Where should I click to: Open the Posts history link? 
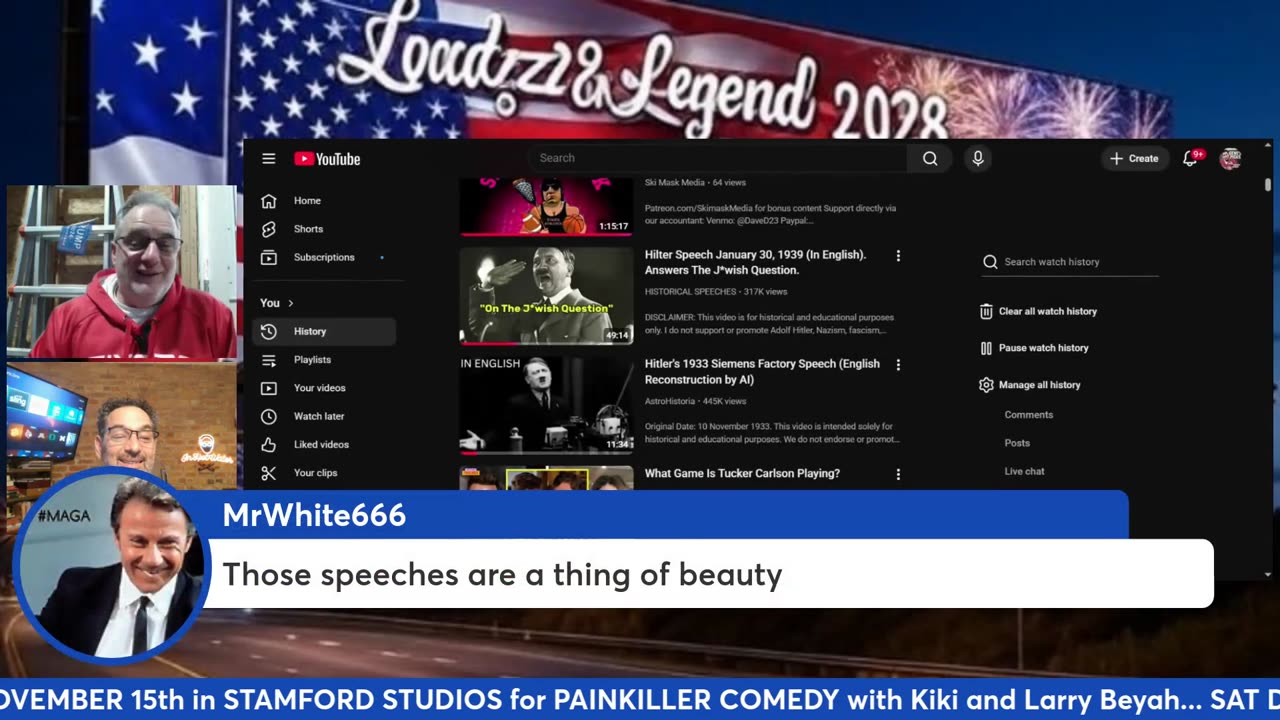pyautogui.click(x=1017, y=443)
